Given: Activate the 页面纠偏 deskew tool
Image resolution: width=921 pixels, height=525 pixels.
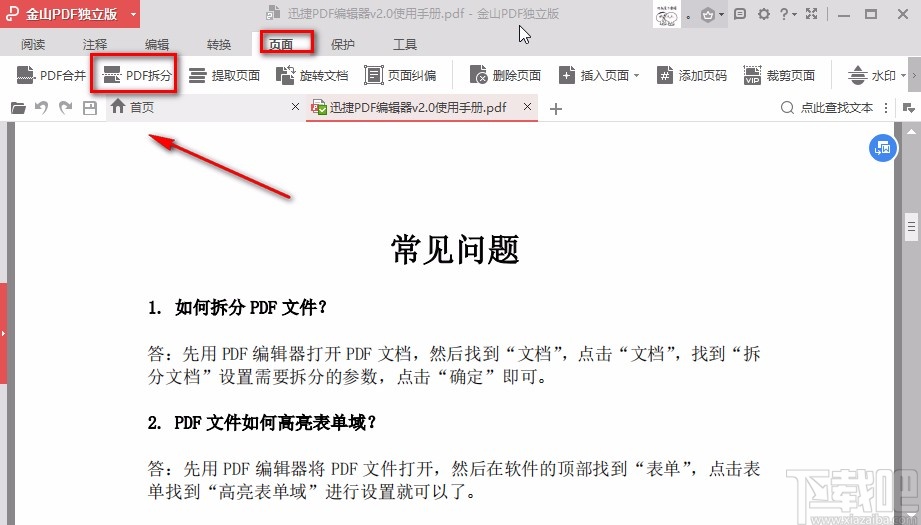Looking at the screenshot, I should 400,75.
